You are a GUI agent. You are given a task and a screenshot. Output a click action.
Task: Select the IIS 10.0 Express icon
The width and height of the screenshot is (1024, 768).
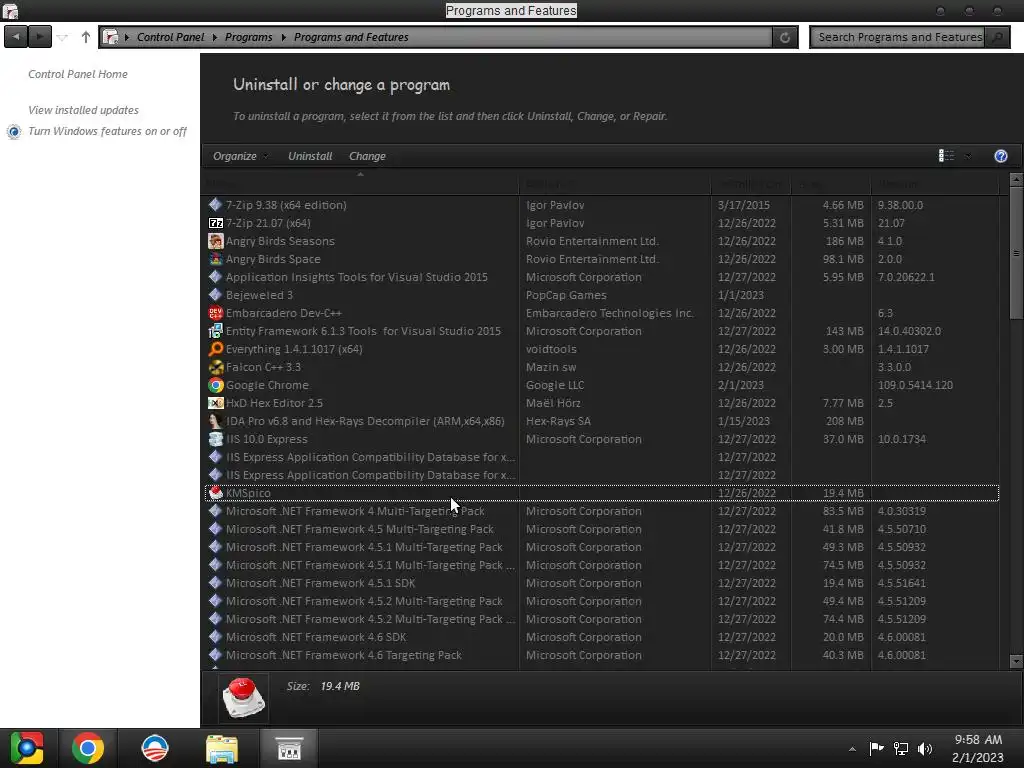216,439
